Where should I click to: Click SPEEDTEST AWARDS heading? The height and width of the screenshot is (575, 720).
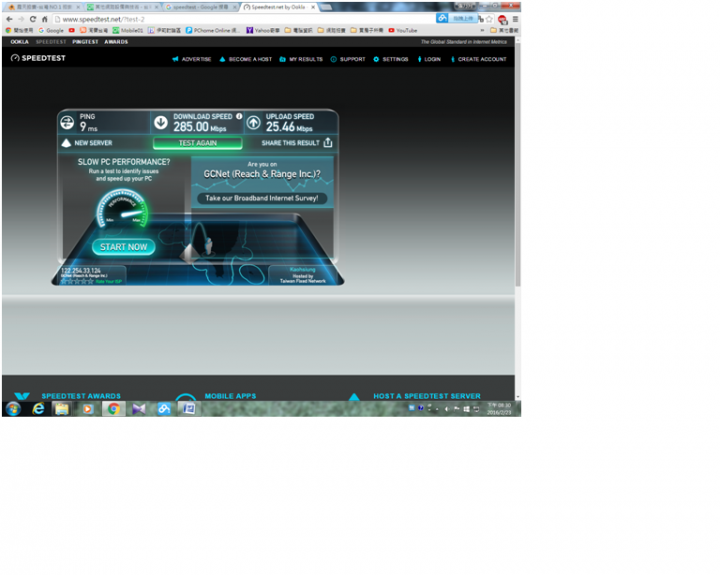pos(81,396)
